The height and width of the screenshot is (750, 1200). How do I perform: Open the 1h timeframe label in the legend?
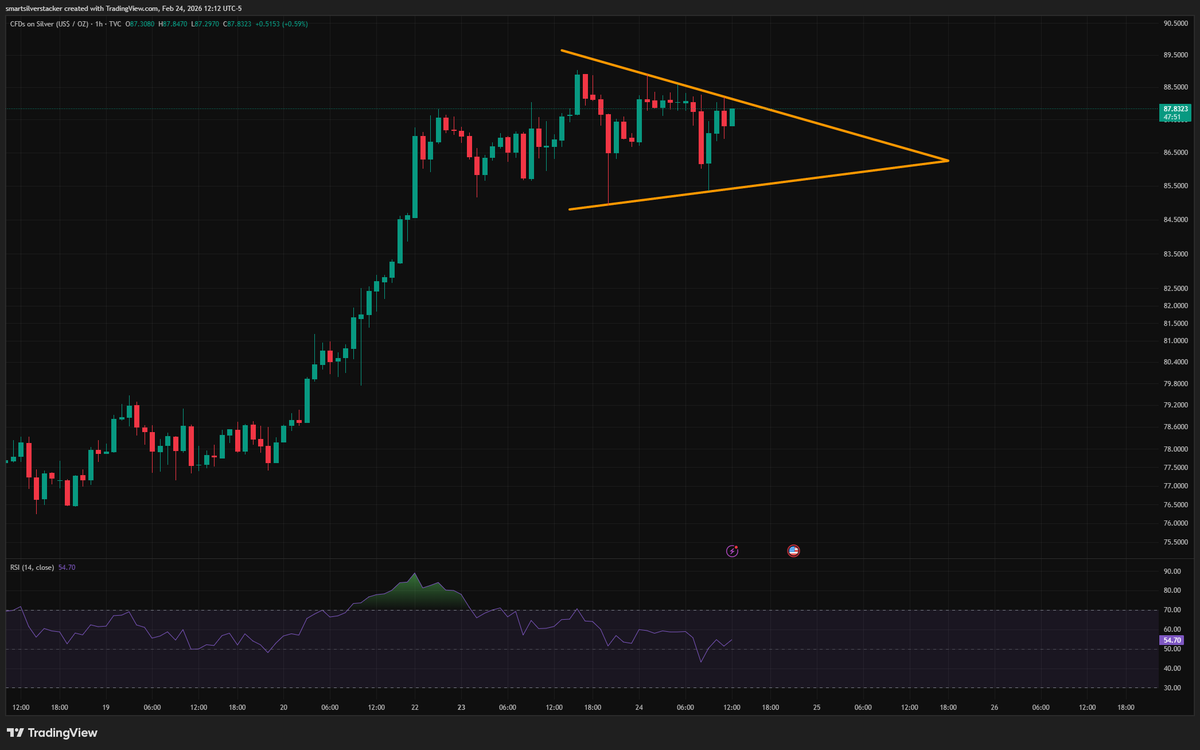coord(97,22)
